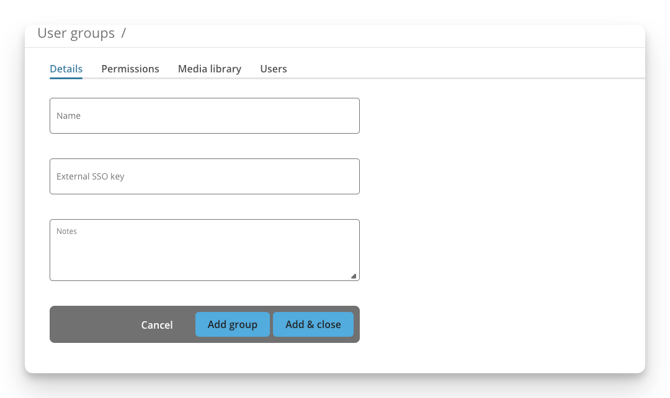Click into the External SSO key field

pyautogui.click(x=204, y=177)
